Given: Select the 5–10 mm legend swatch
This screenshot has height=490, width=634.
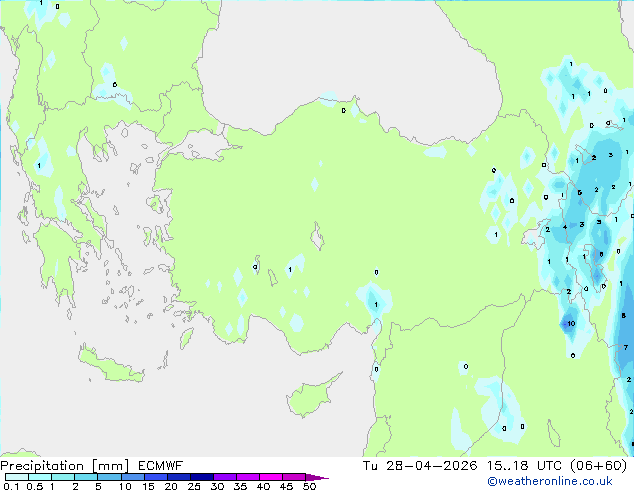Looking at the screenshot, I should click(x=109, y=477).
